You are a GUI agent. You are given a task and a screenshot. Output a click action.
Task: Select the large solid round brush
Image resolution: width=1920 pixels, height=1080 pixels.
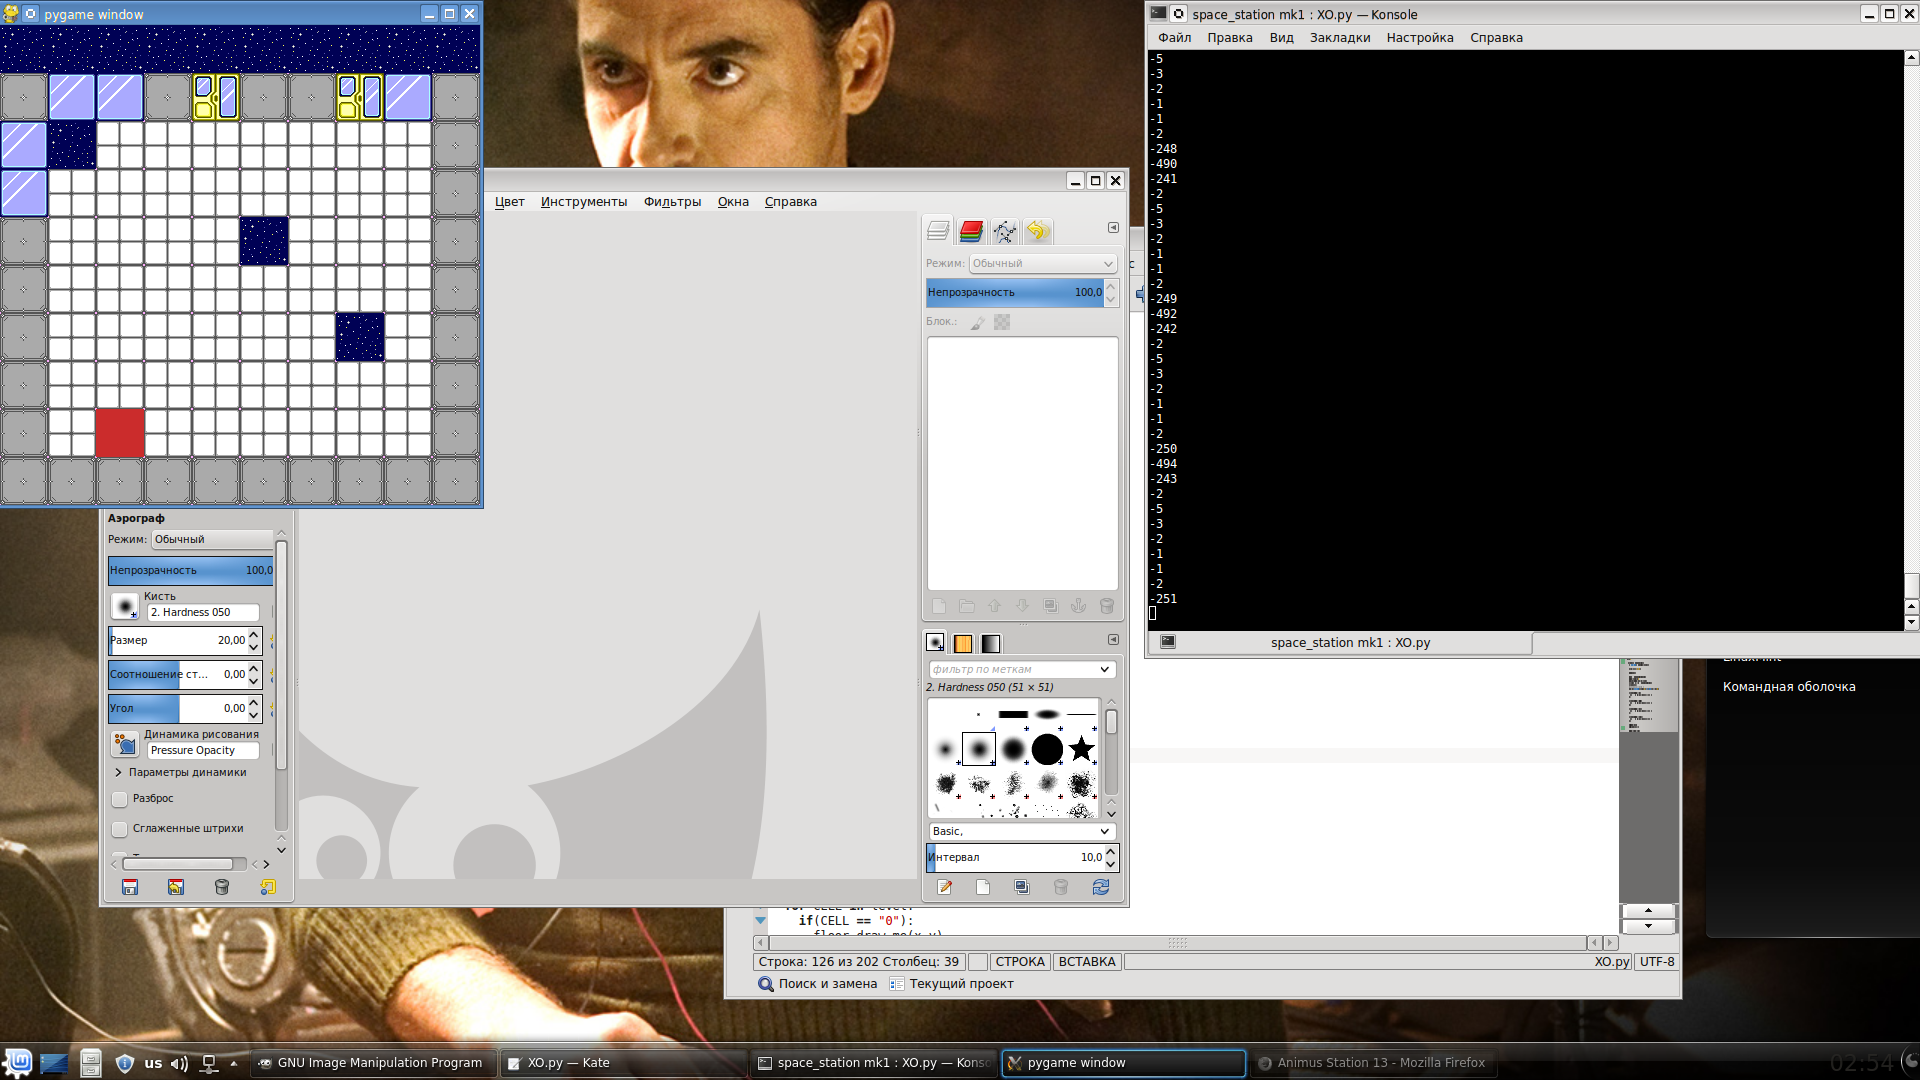[x=1047, y=749]
